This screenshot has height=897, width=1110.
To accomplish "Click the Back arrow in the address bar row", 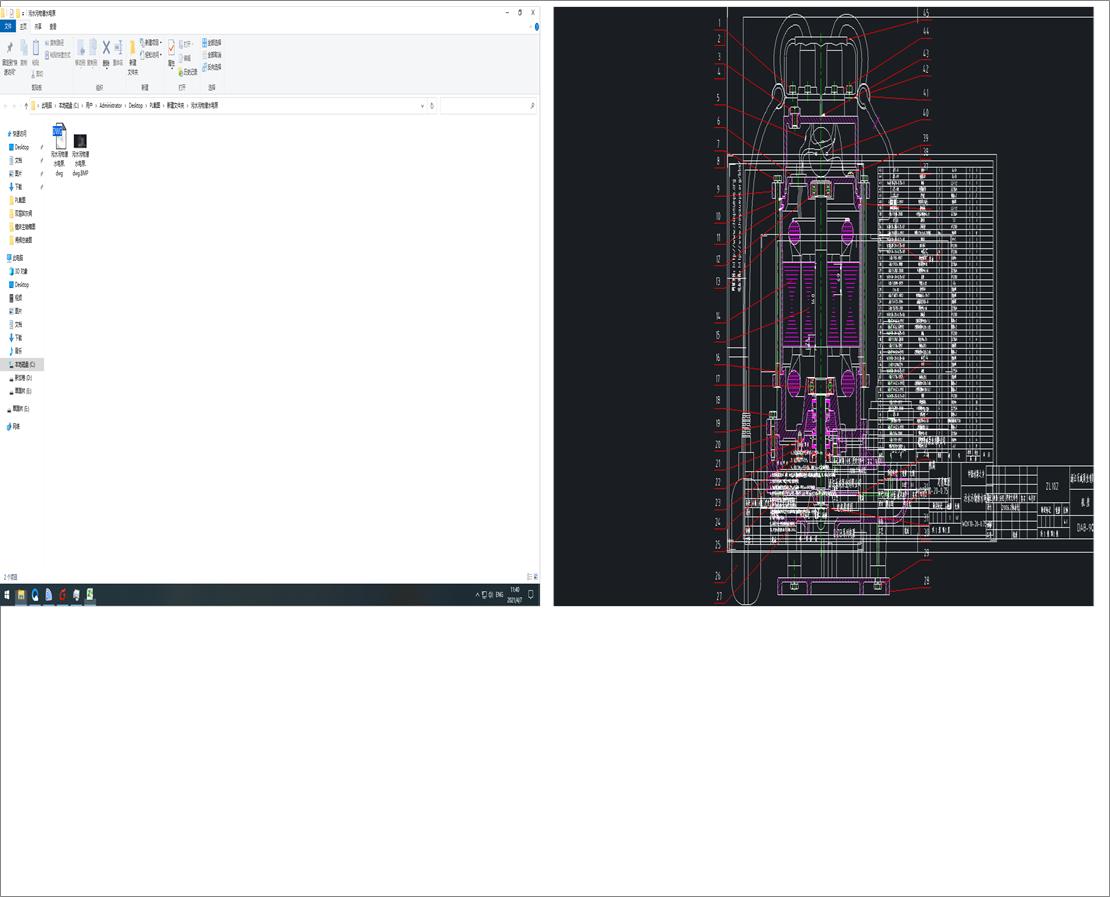I will (5, 105).
